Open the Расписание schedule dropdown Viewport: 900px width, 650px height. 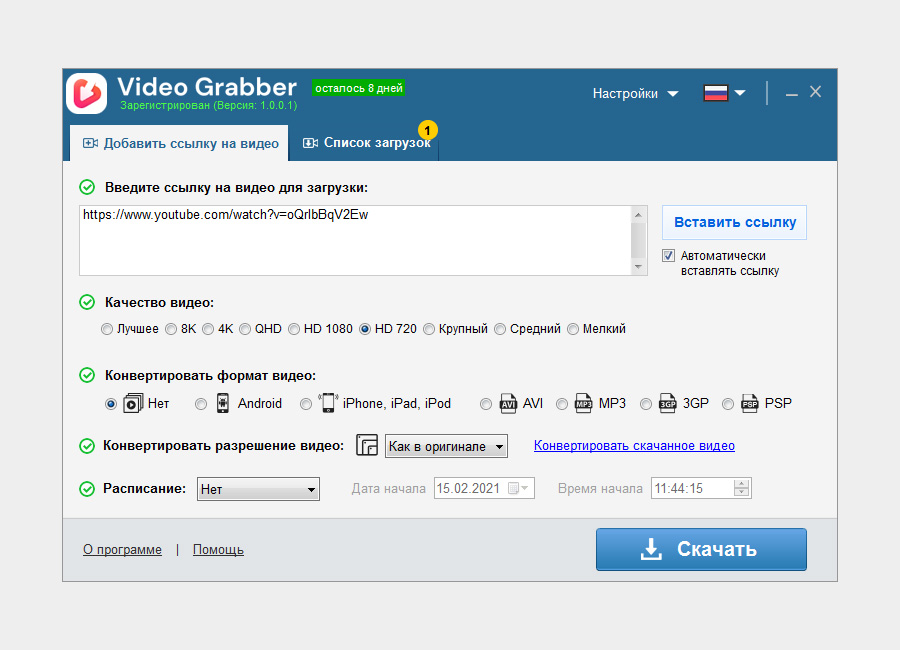[313, 489]
